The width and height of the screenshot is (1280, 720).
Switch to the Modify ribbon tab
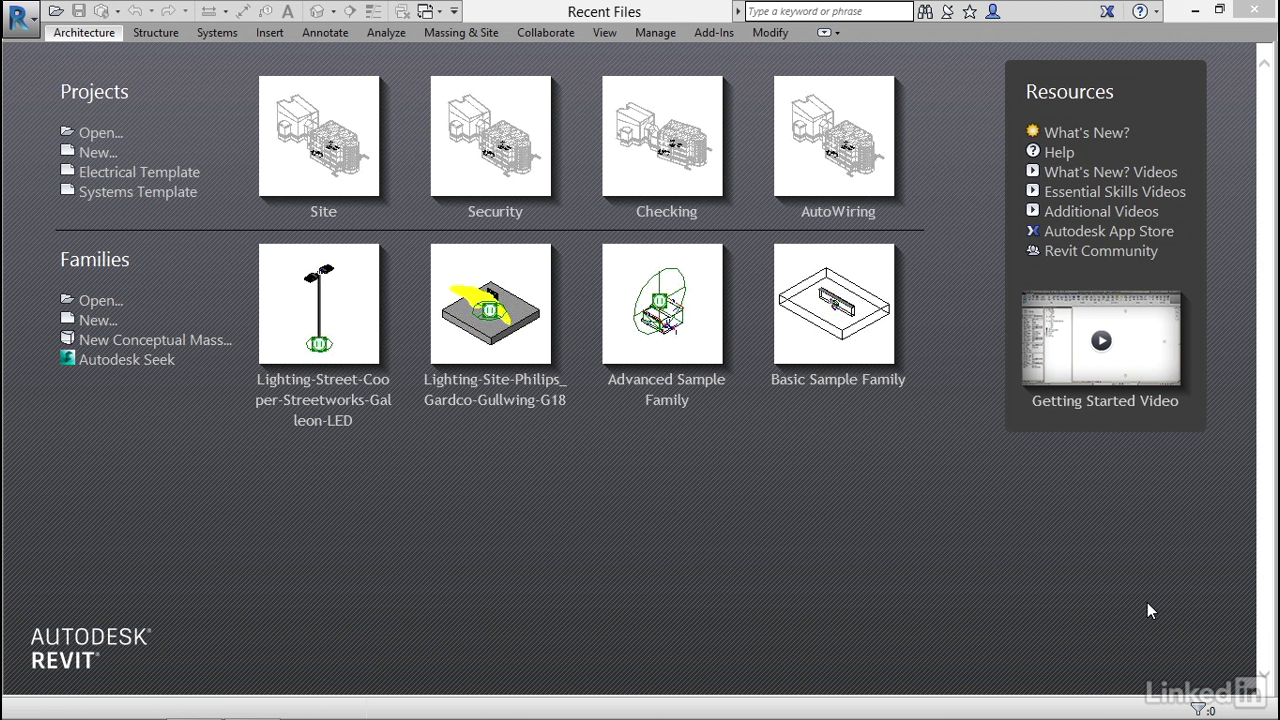click(771, 33)
